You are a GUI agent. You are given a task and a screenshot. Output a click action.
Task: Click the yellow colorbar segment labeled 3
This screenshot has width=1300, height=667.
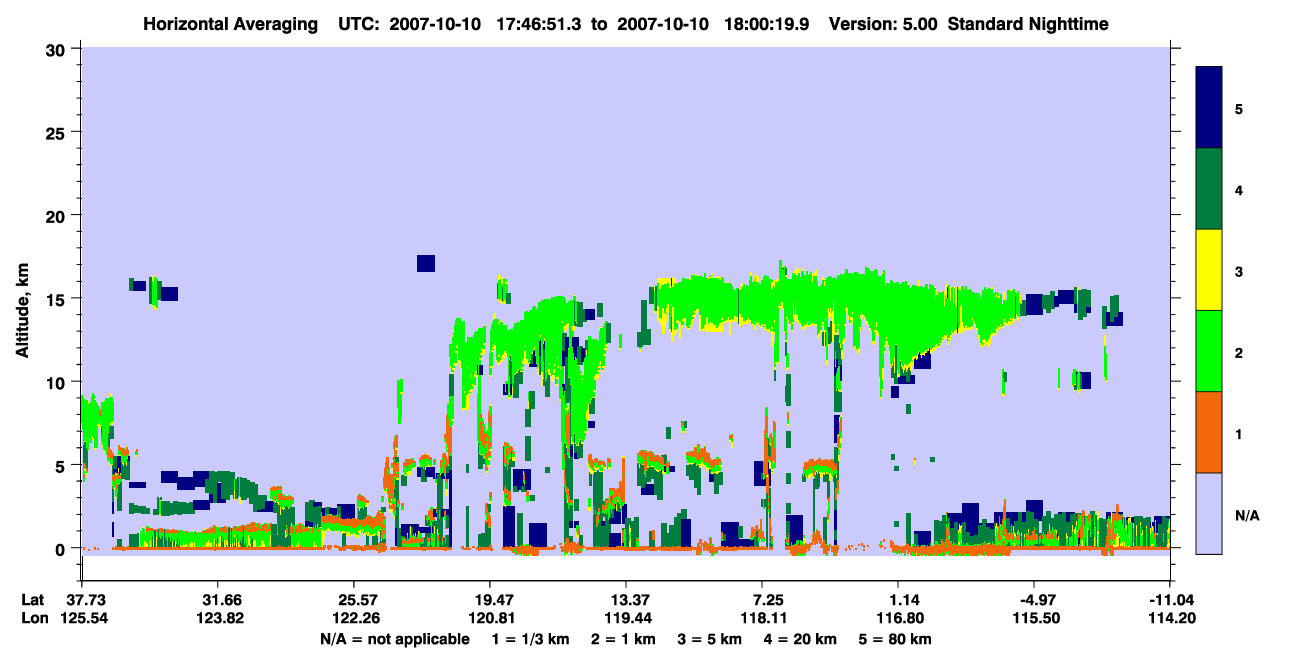tap(1209, 270)
